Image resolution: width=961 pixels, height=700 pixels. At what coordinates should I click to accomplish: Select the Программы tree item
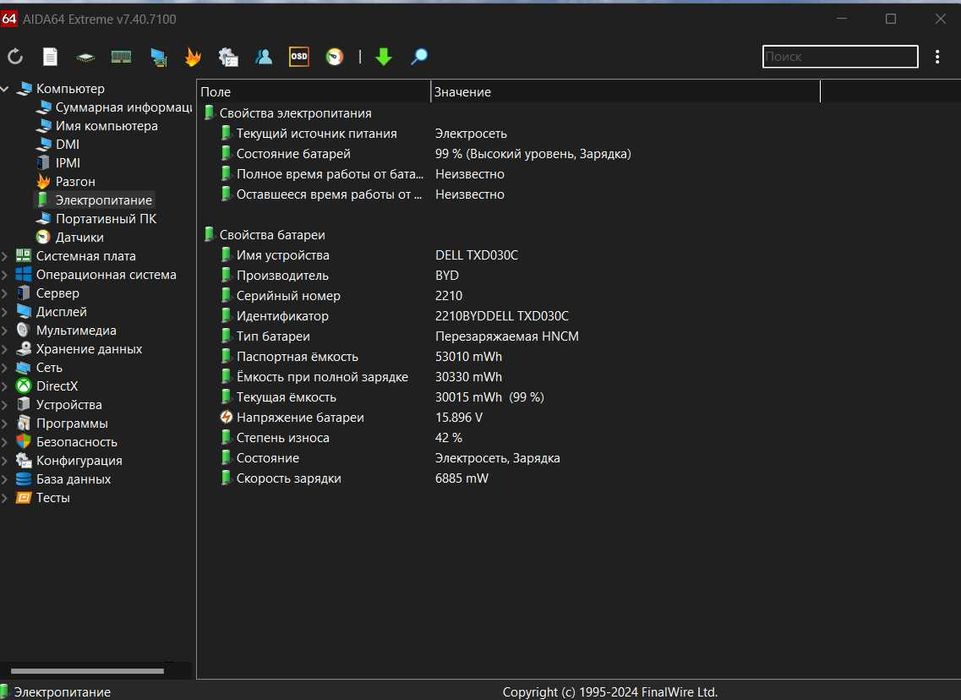(62, 424)
